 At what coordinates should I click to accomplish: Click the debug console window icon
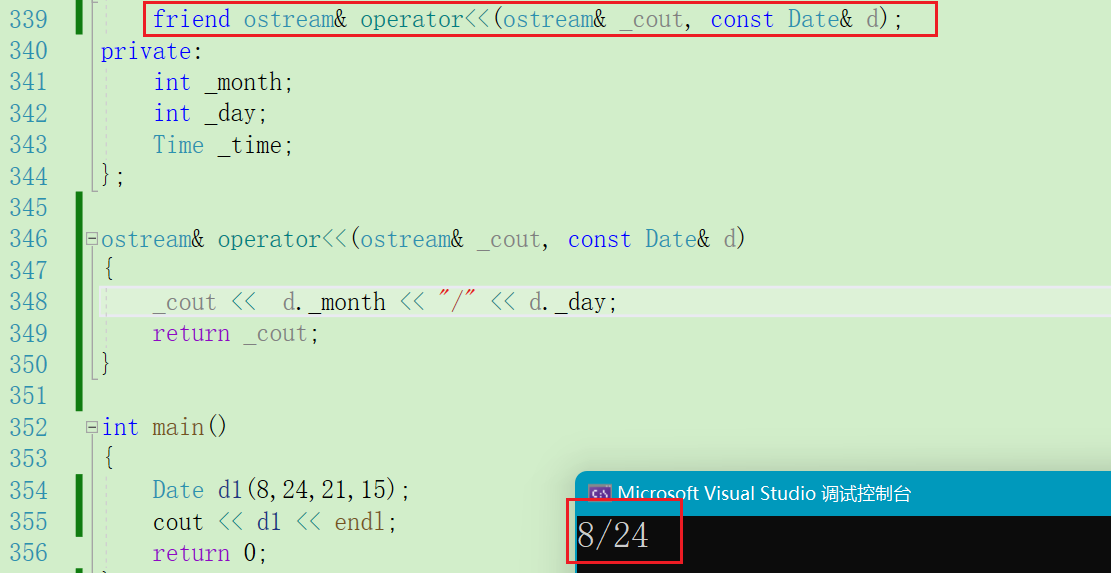coord(600,493)
